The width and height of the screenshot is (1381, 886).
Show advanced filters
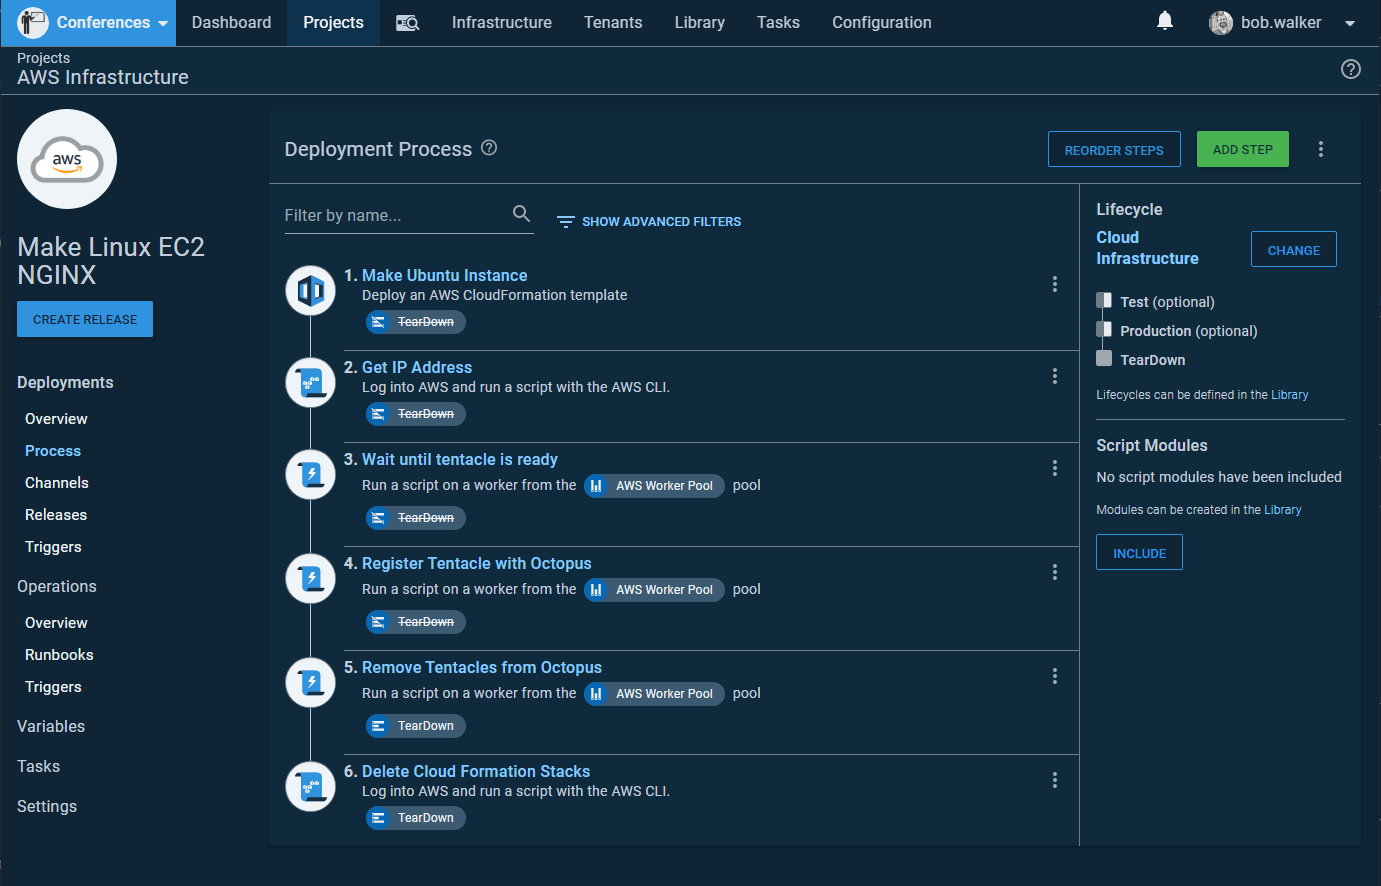pos(649,222)
